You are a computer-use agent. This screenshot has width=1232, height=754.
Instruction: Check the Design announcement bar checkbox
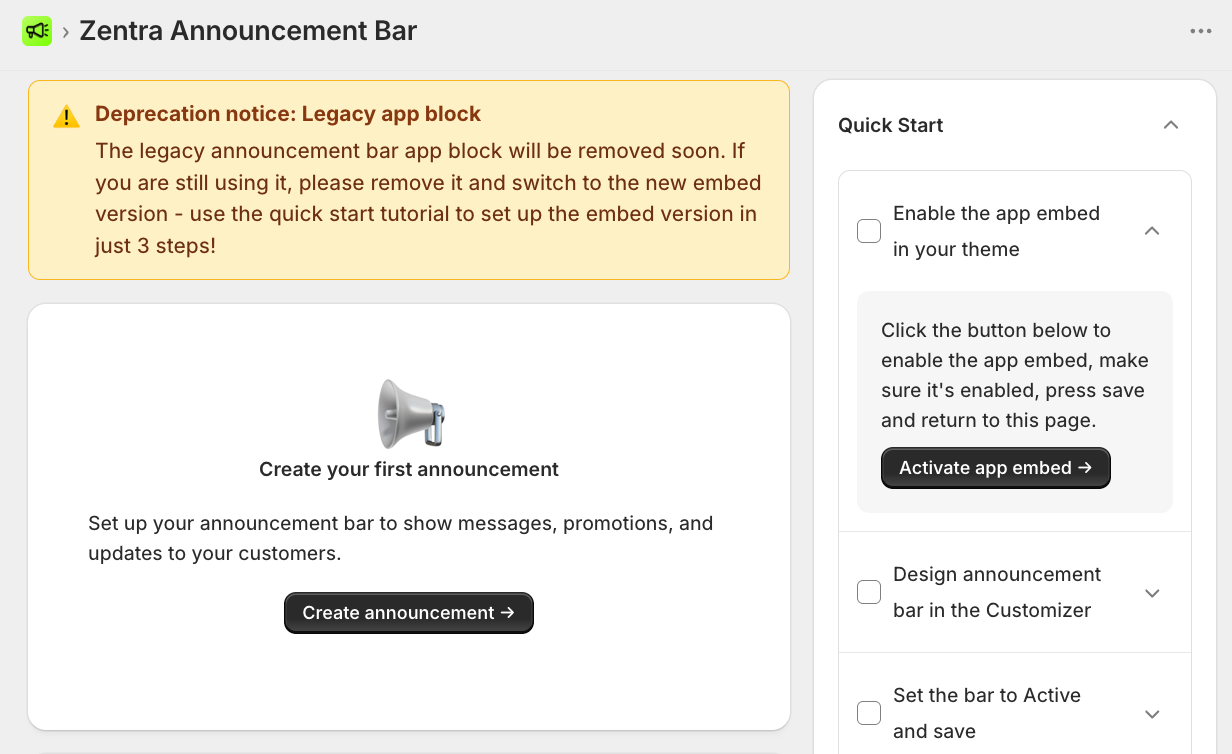(869, 592)
